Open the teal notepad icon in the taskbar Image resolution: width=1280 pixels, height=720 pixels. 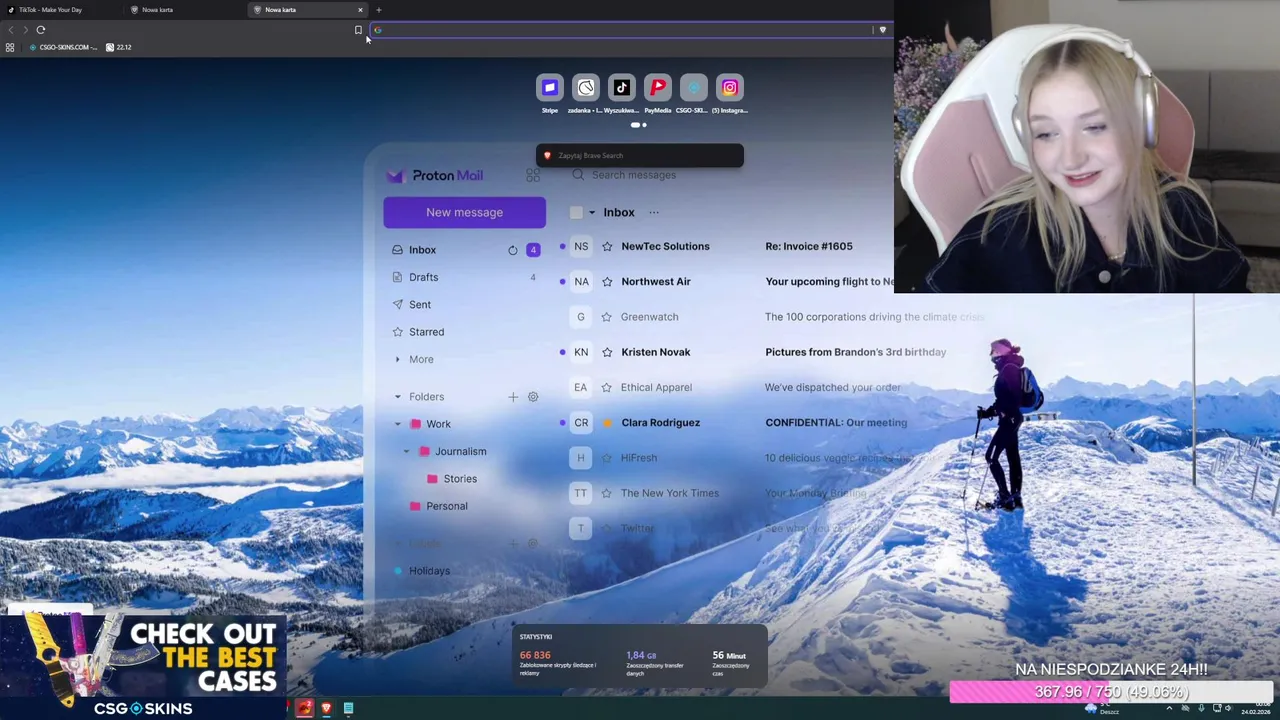348,708
